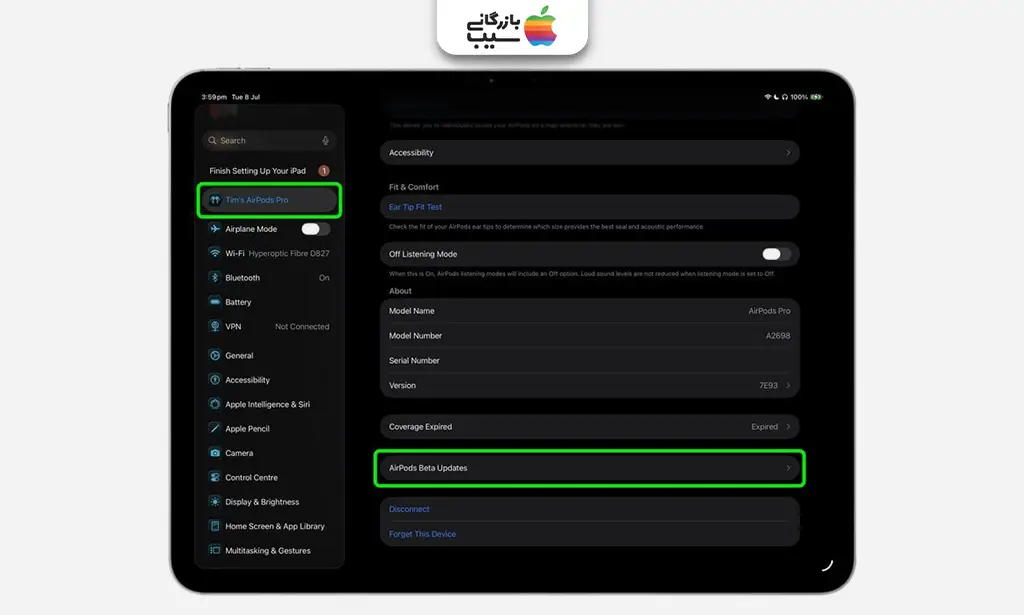Open Apple Pencil settings in sidebar
This screenshot has height=615, width=1024.
(x=269, y=428)
